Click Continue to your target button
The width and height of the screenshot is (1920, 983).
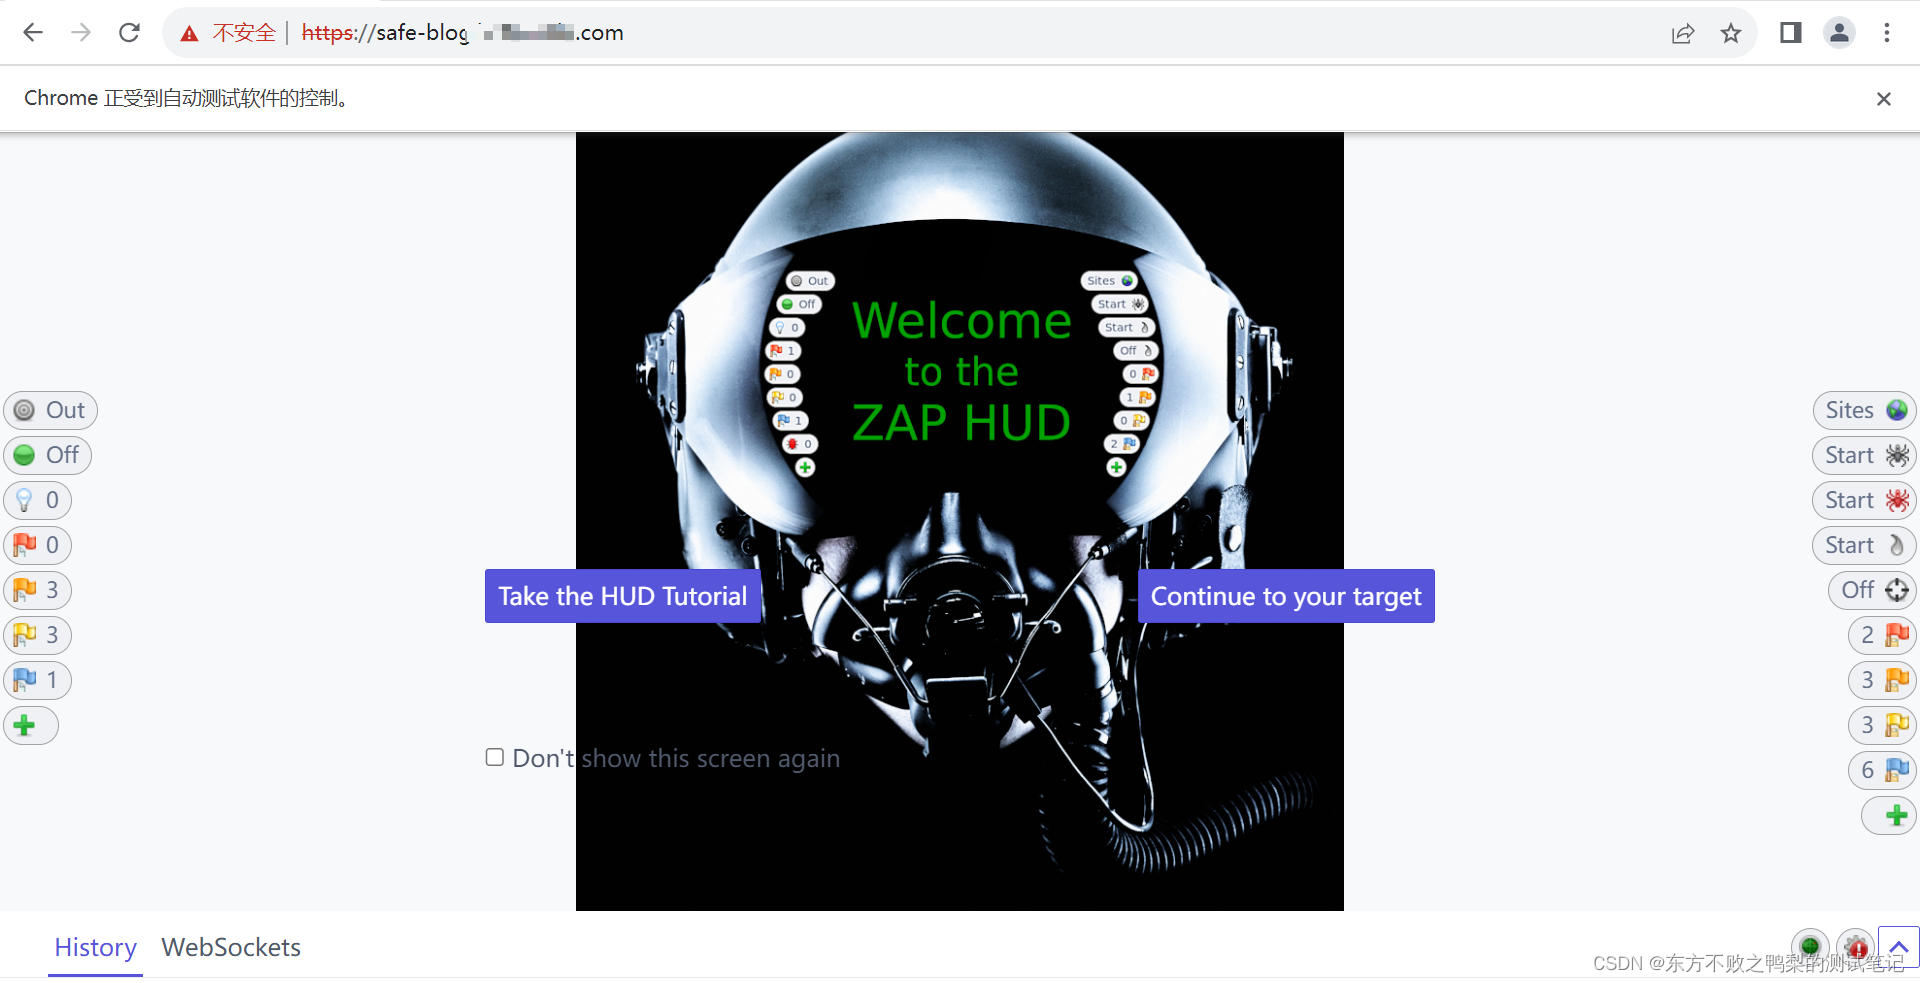click(x=1286, y=596)
